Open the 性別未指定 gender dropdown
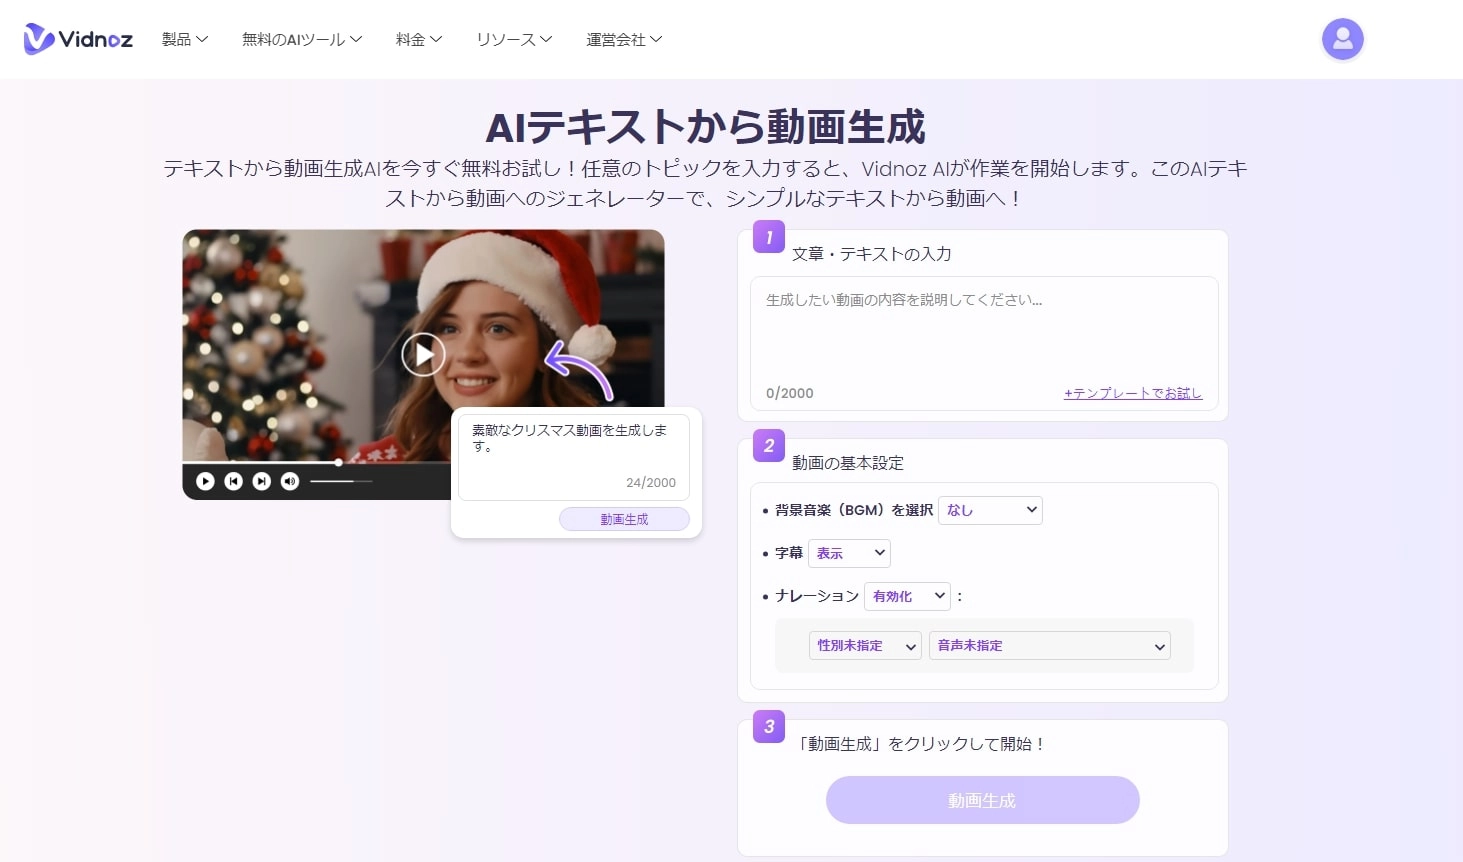 pyautogui.click(x=865, y=646)
